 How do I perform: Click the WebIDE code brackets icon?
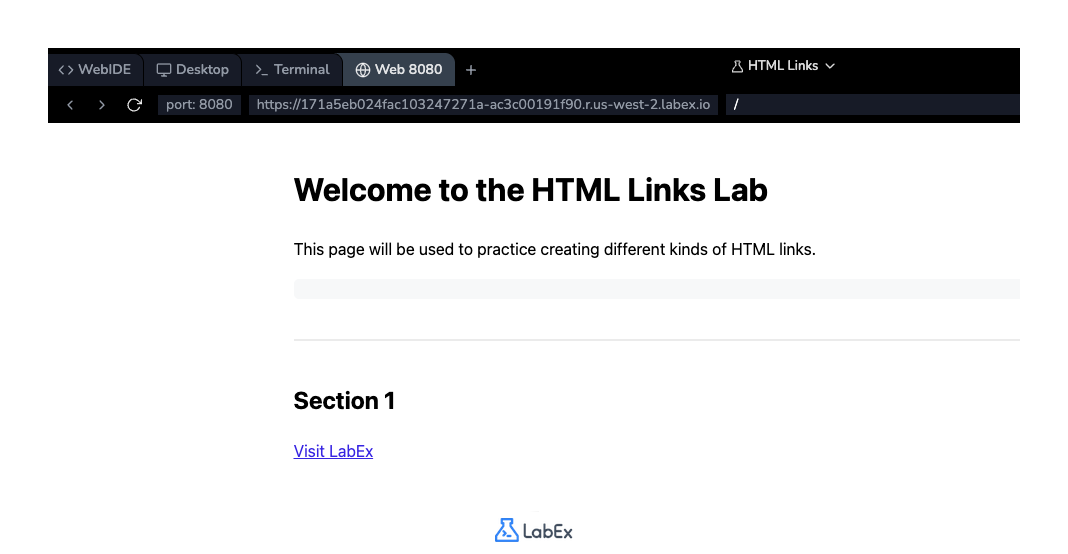tap(66, 70)
